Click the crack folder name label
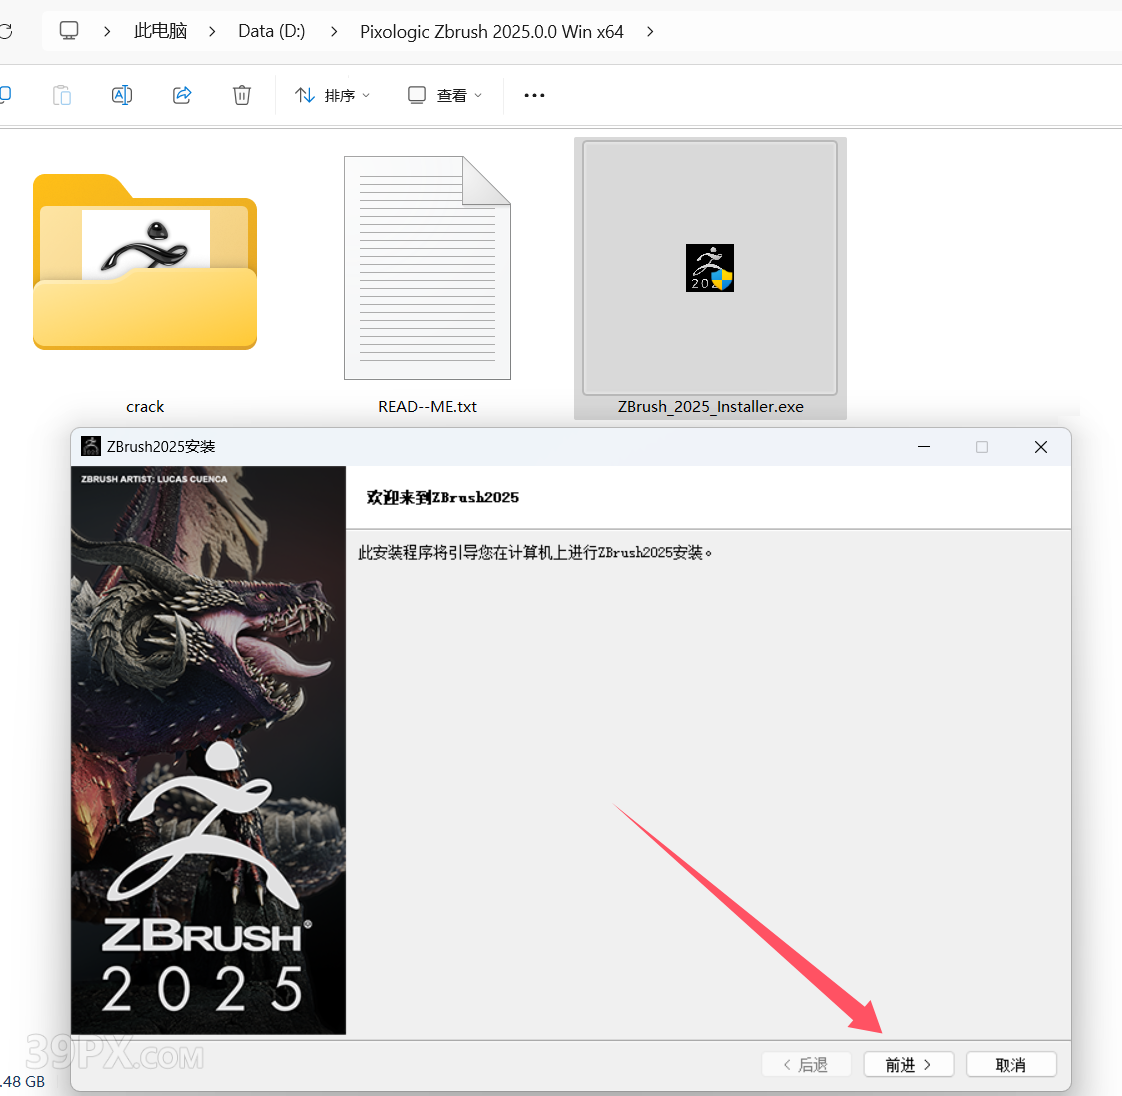 145,406
